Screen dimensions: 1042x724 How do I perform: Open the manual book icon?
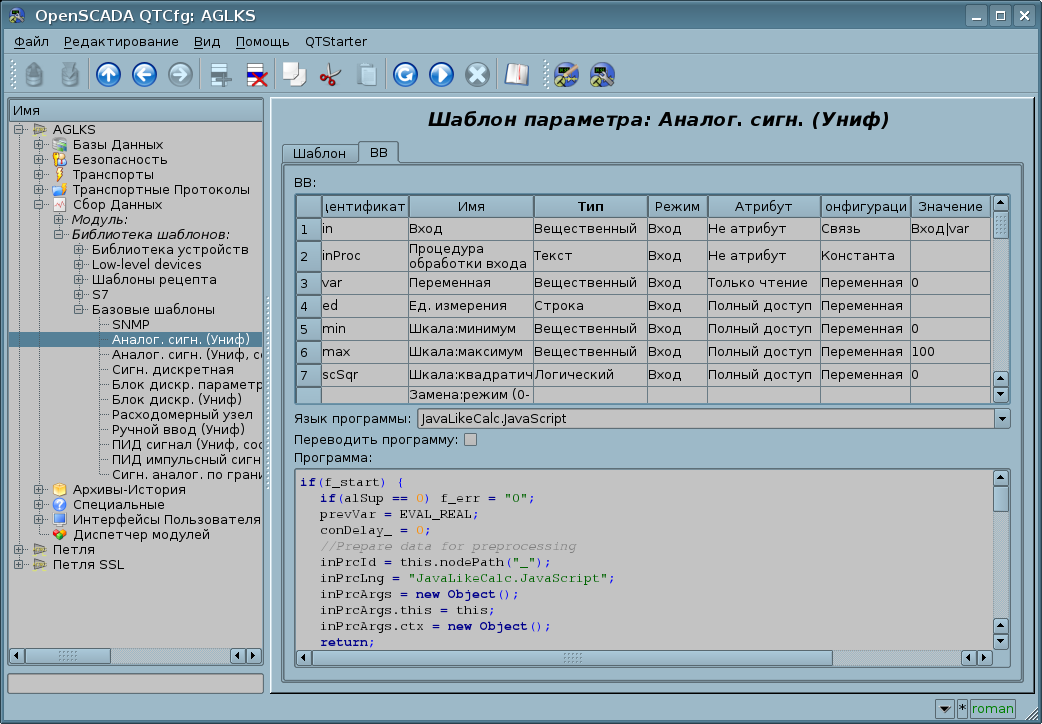click(x=516, y=75)
